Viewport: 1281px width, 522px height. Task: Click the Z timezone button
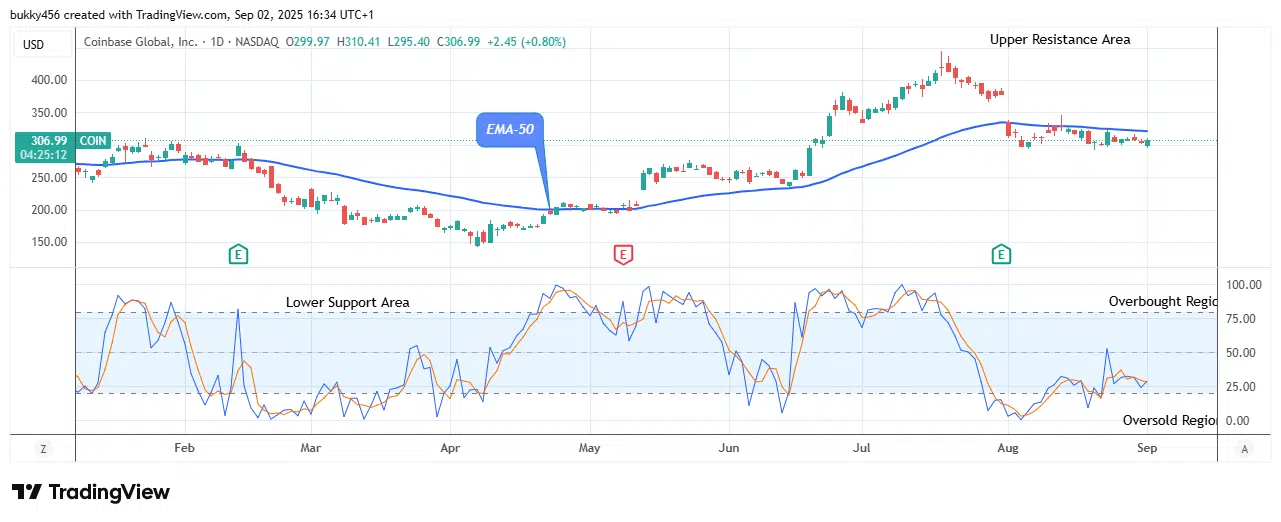(x=43, y=449)
